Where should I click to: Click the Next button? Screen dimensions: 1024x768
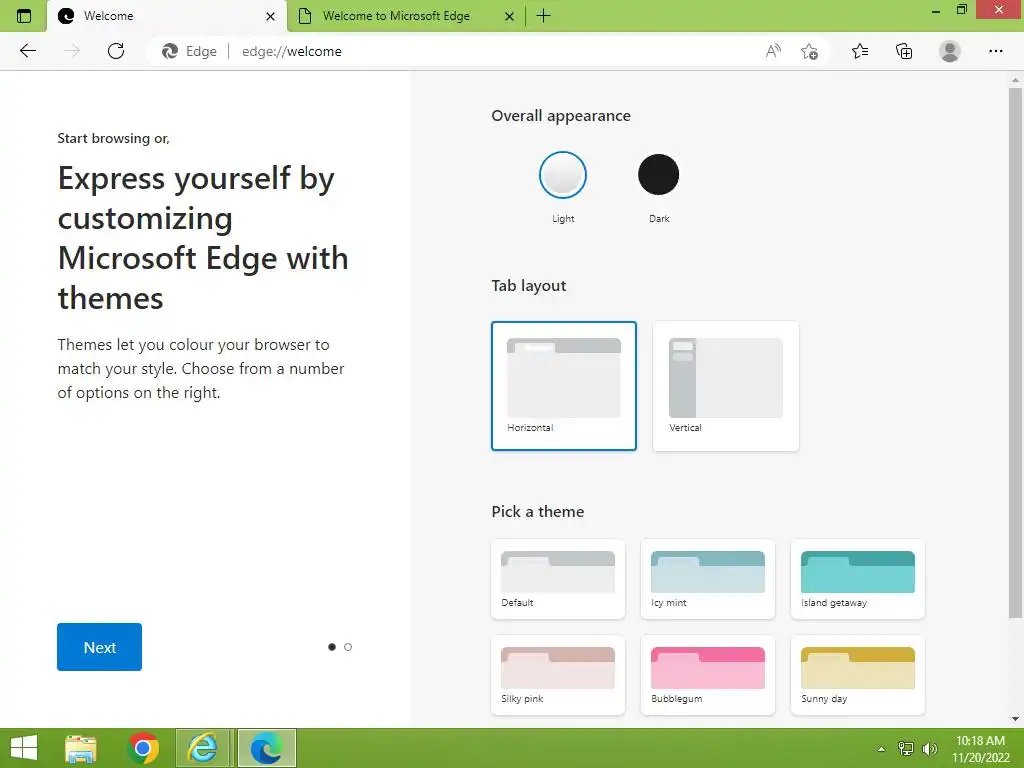[99, 647]
